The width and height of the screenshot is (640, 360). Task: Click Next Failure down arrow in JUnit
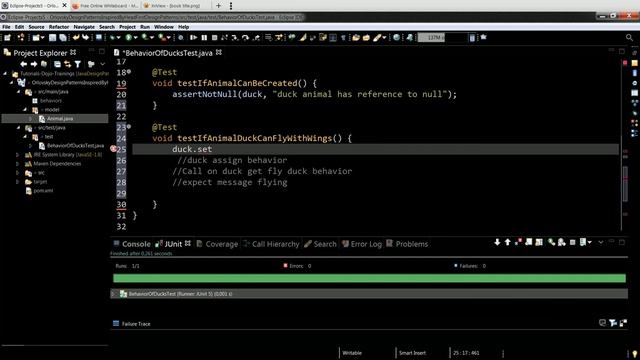coord(497,242)
